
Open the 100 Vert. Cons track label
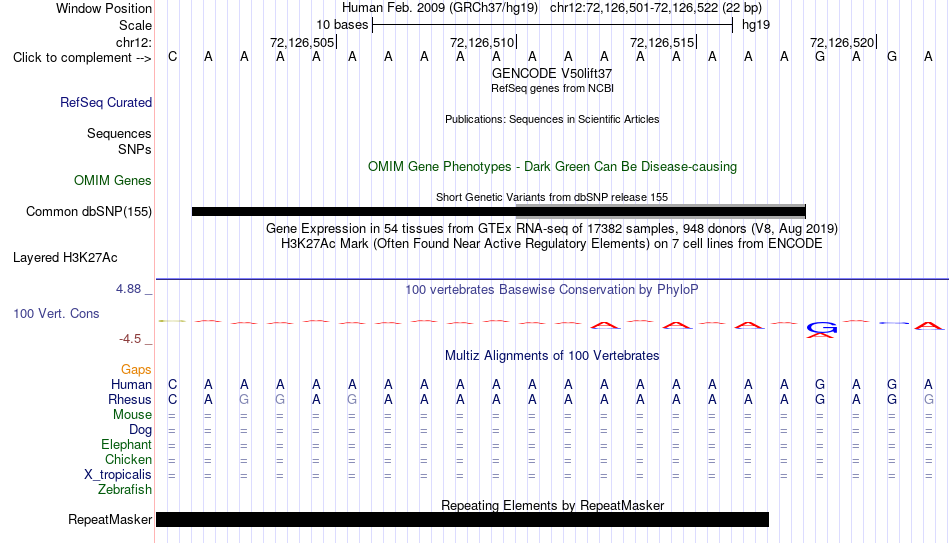(x=56, y=313)
